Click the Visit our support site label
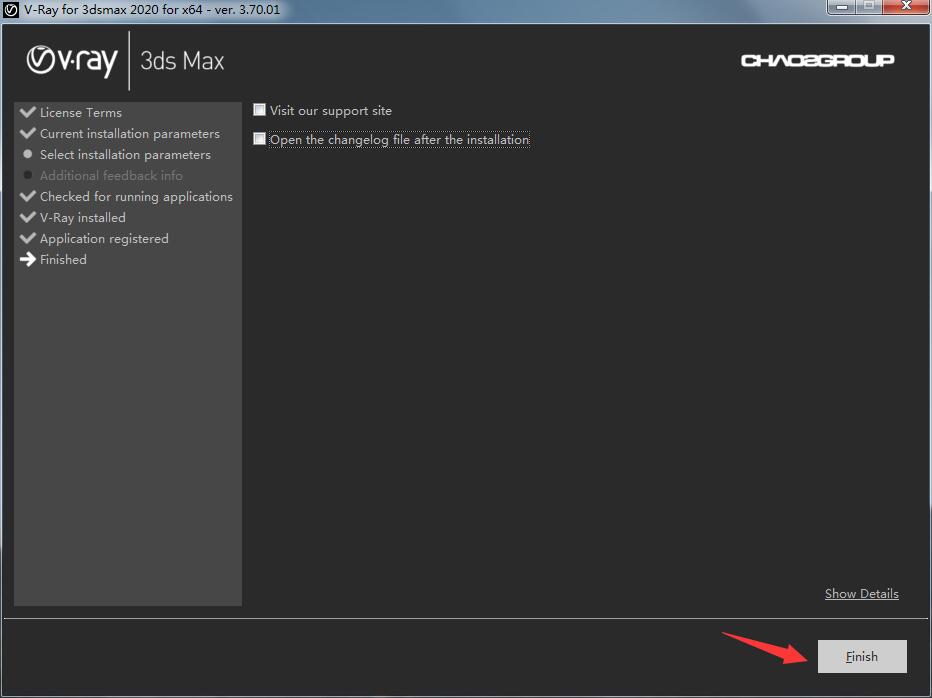Screen dimensions: 932x698 [331, 110]
